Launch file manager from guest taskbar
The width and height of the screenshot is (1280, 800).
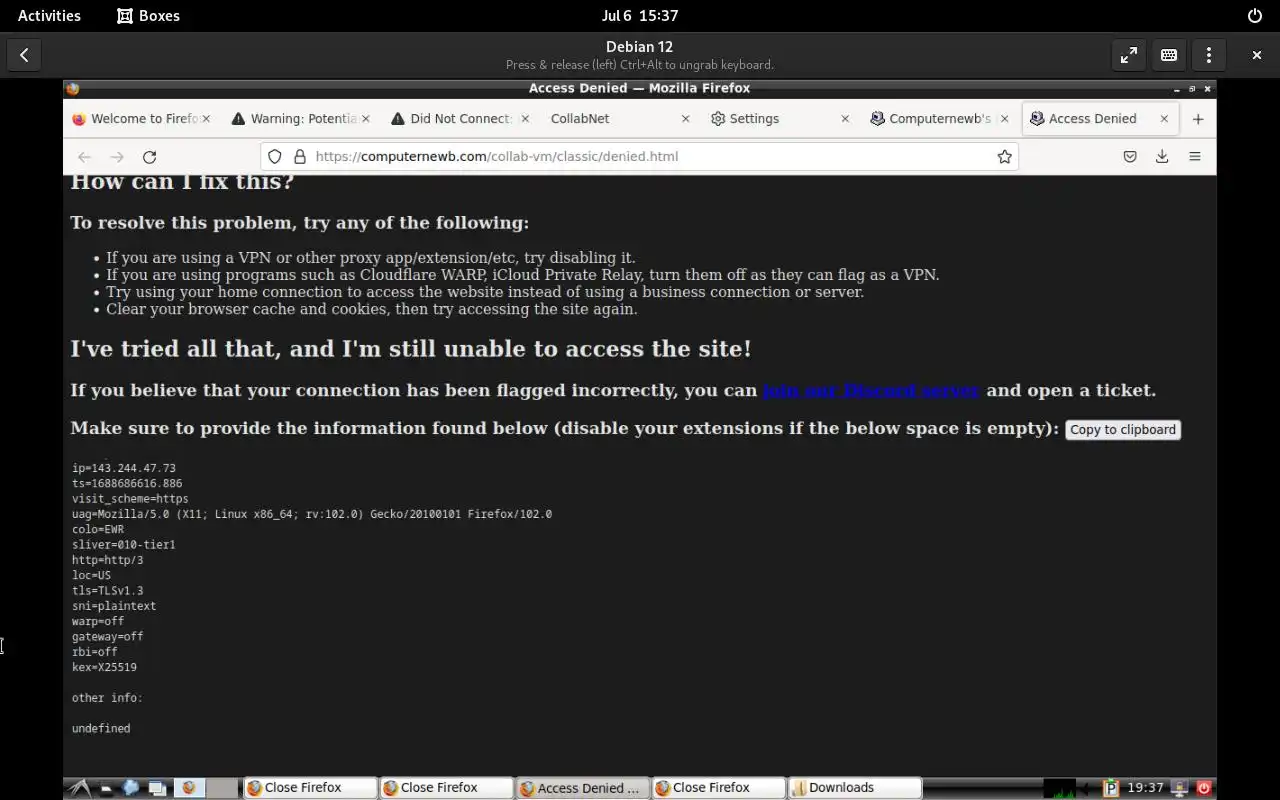[x=106, y=788]
